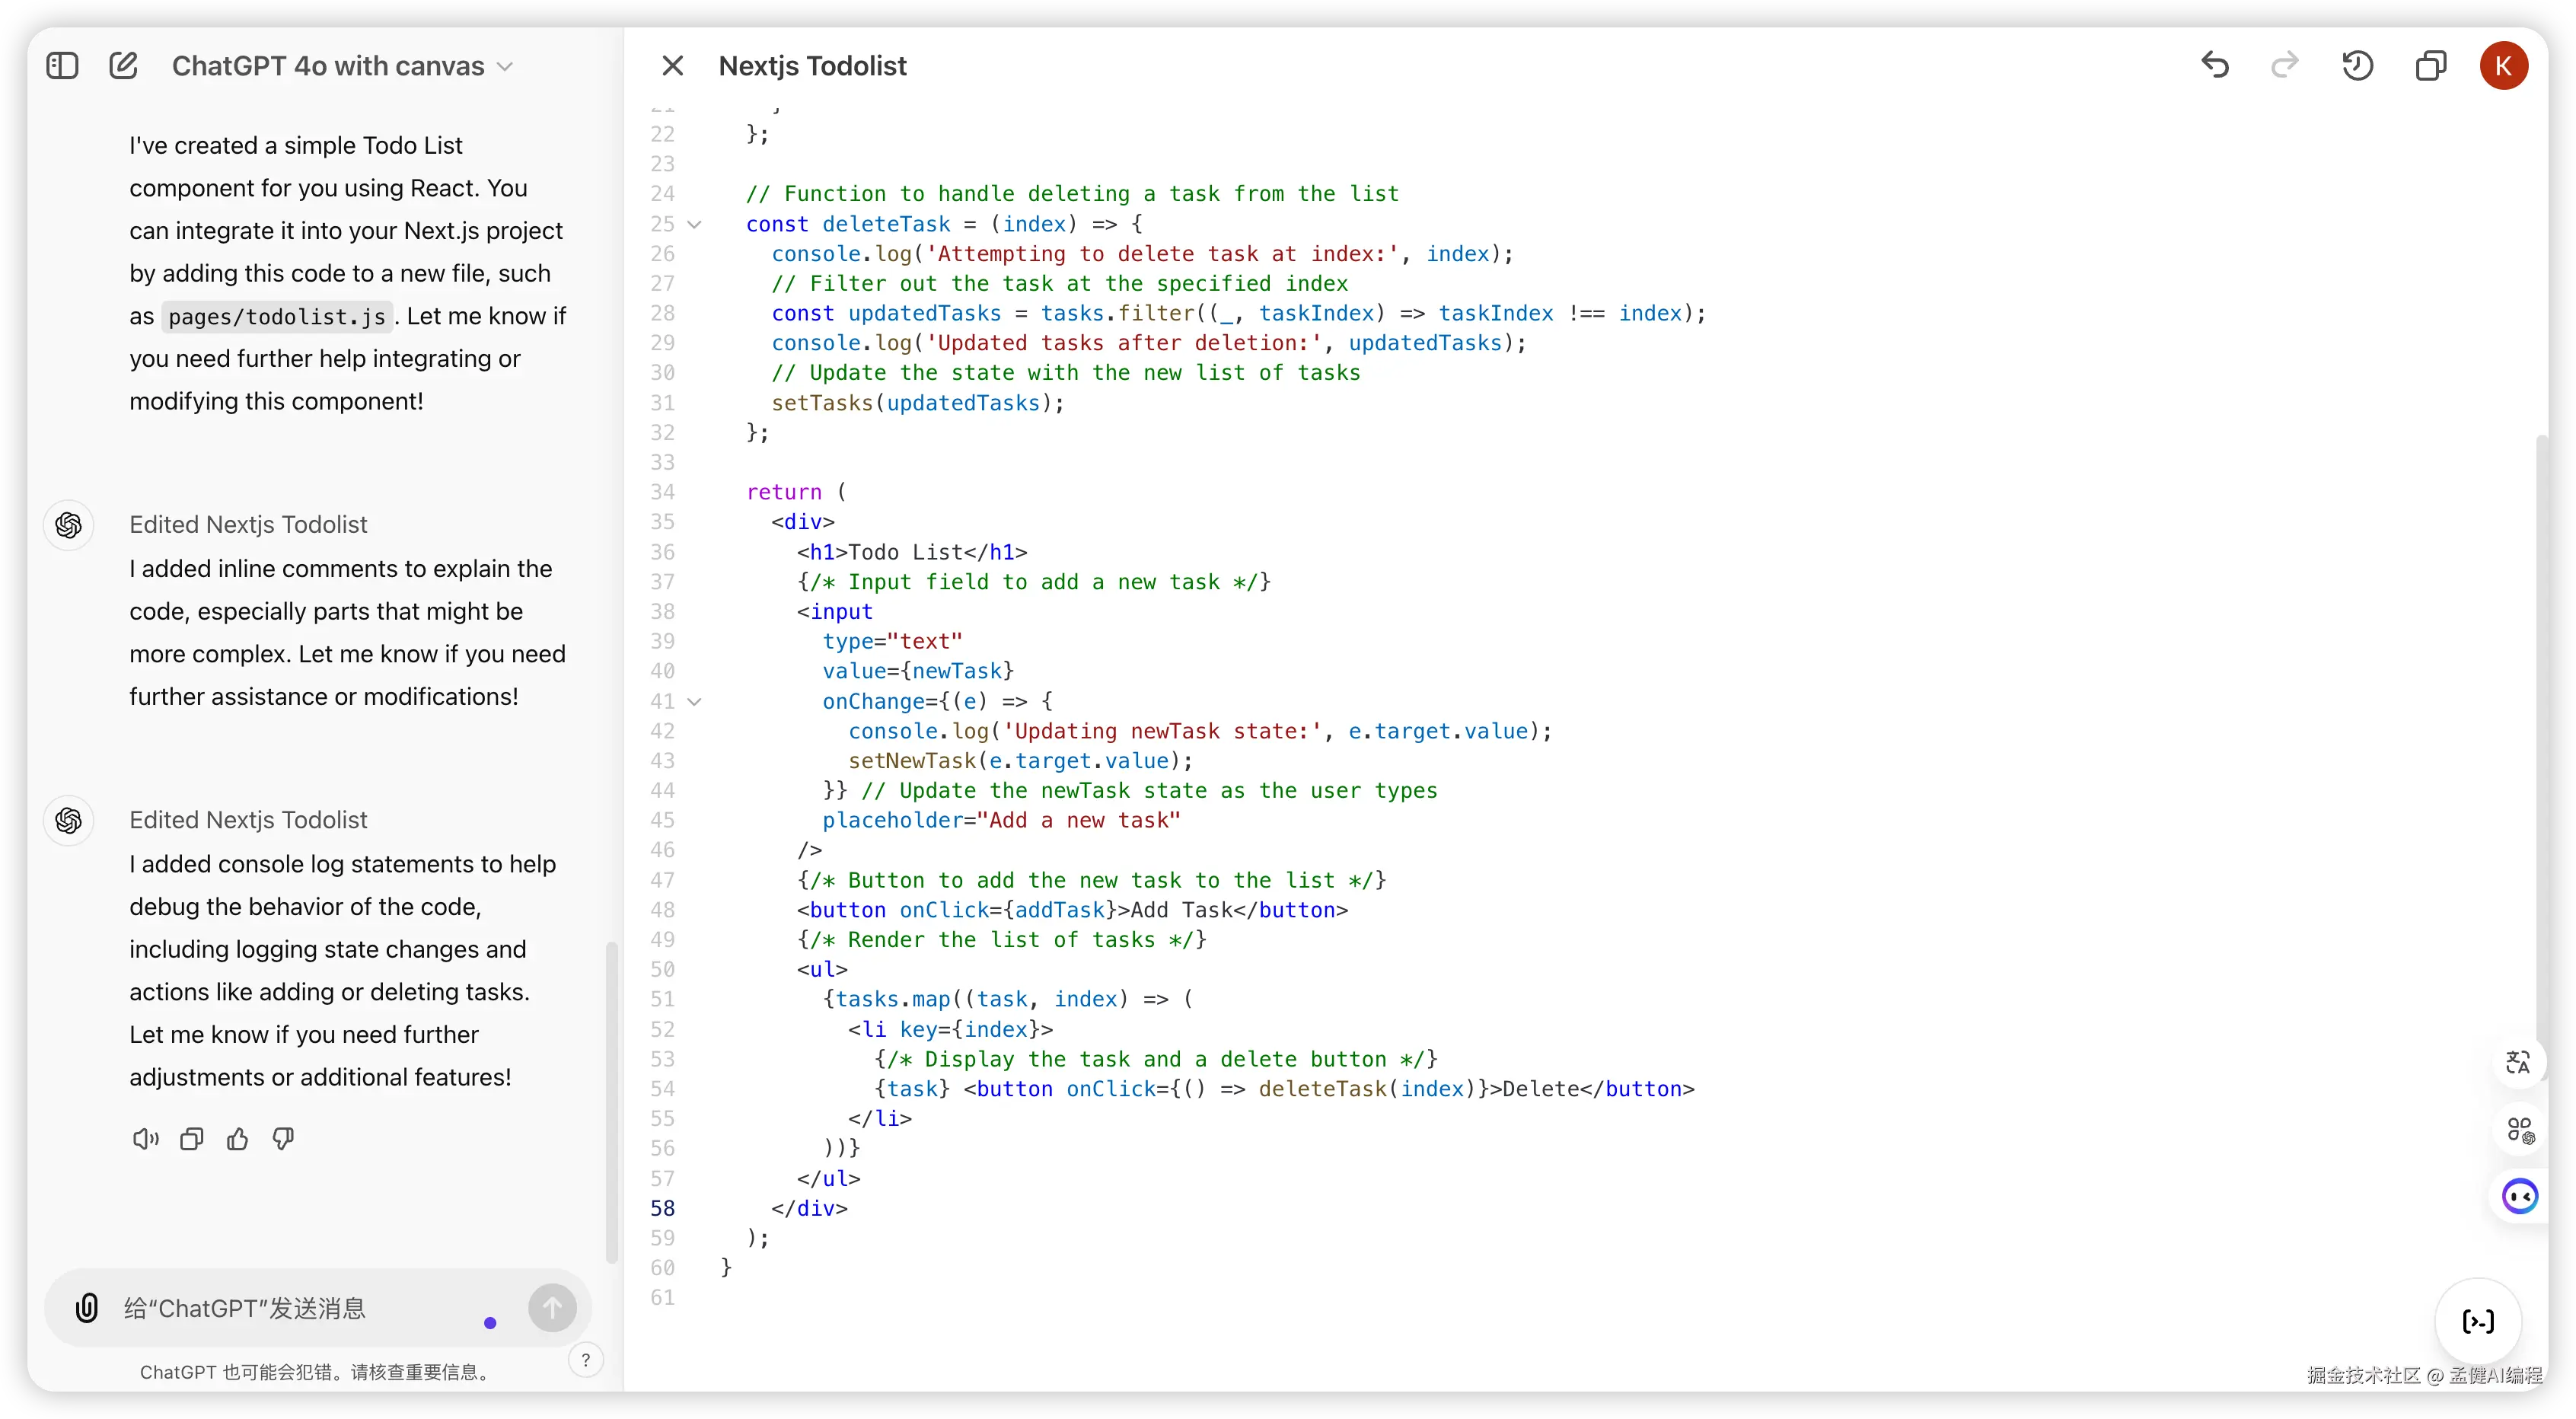Click the message input field
The image size is (2576, 1419).
(x=300, y=1308)
